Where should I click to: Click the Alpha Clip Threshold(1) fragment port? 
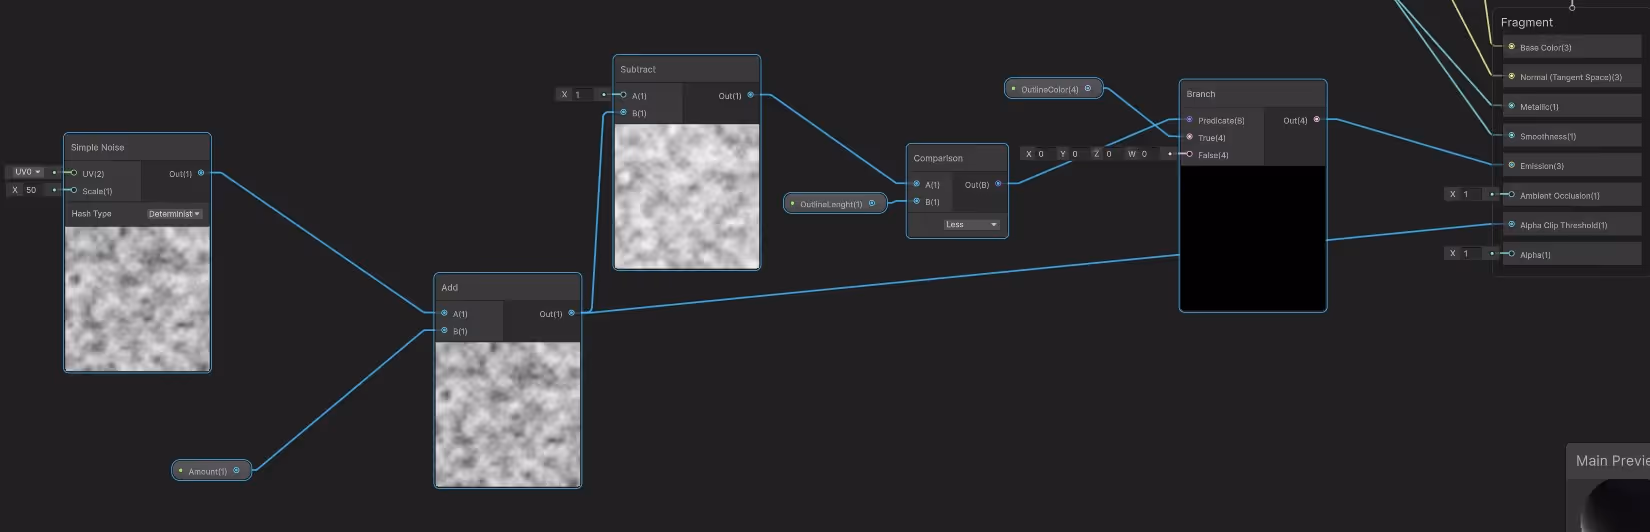point(1512,224)
